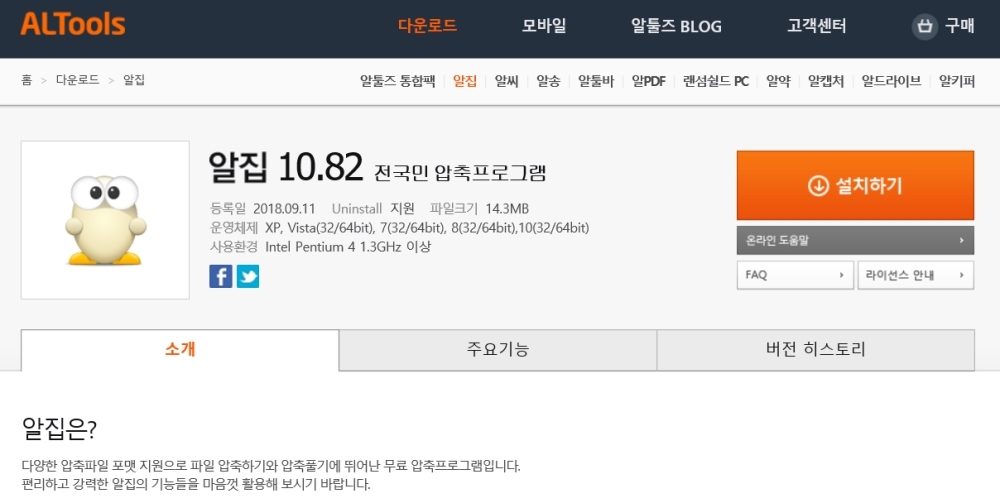Select 알씨 in the product bar
1000x503 pixels.
tap(506, 81)
